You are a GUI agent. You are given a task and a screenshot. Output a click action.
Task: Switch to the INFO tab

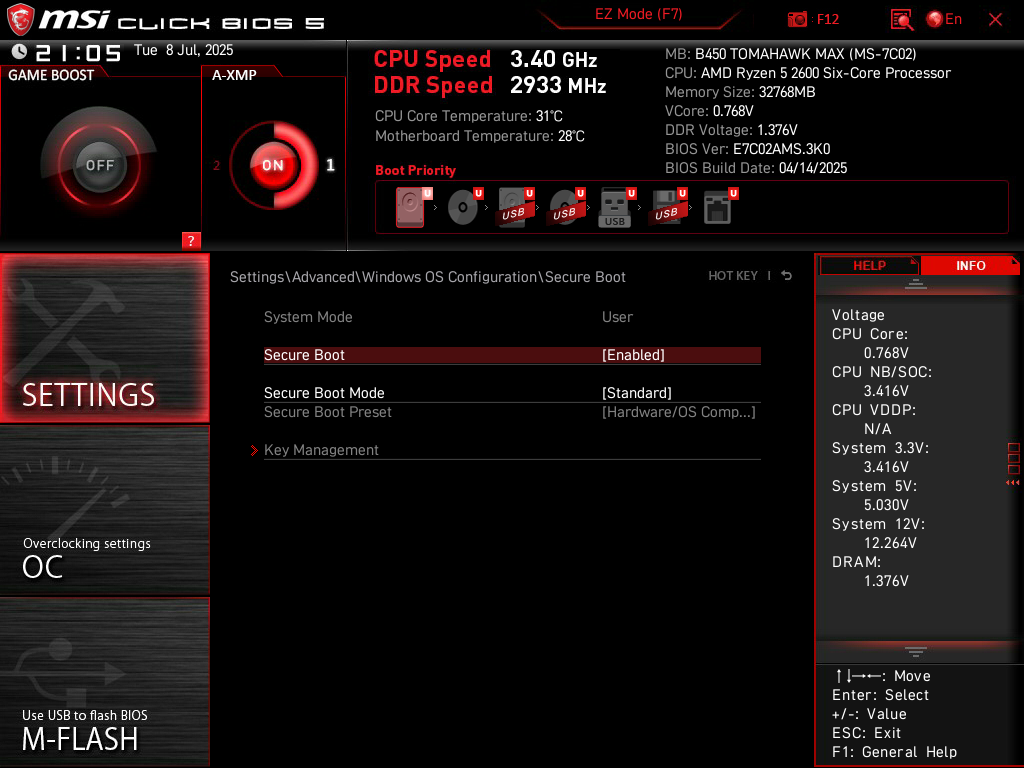pos(970,265)
